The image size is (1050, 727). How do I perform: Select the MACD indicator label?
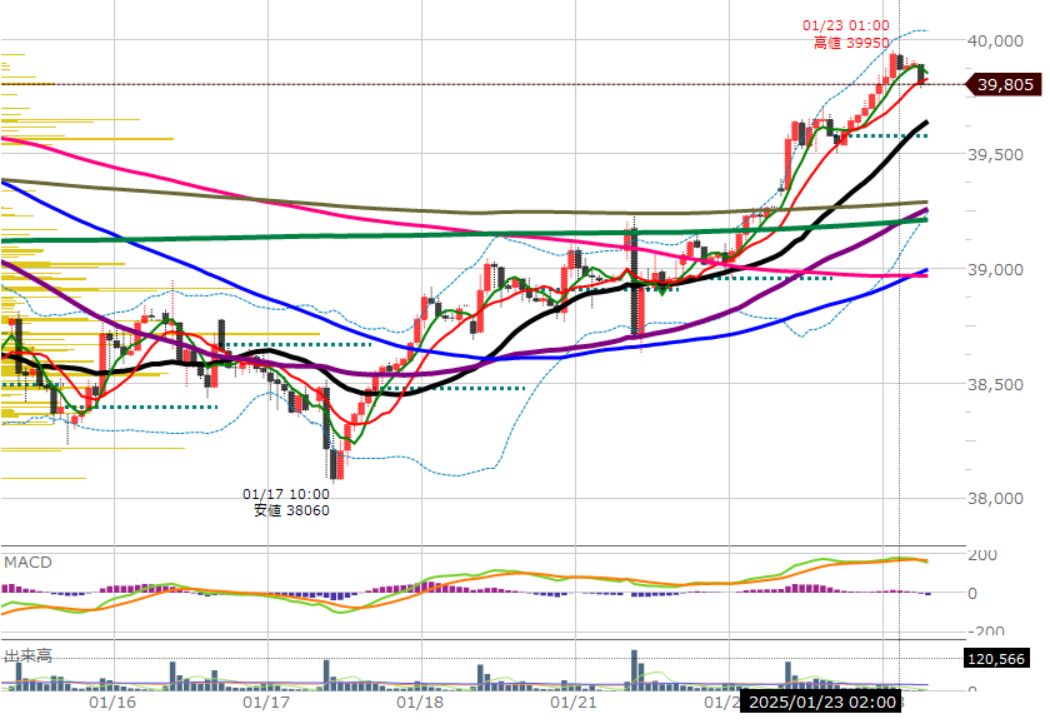click(x=27, y=562)
